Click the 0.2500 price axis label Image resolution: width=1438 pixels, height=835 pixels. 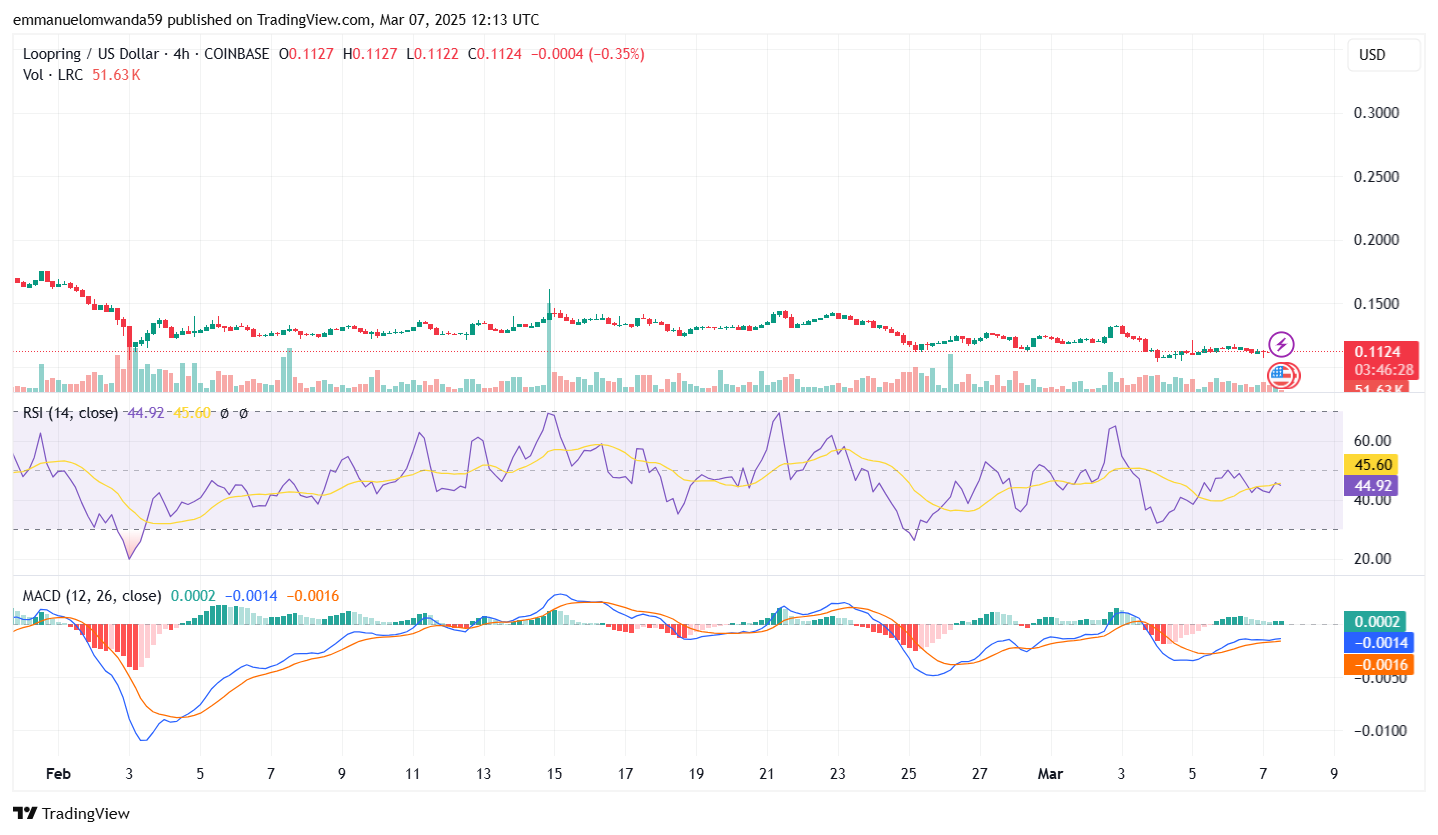[x=1377, y=177]
